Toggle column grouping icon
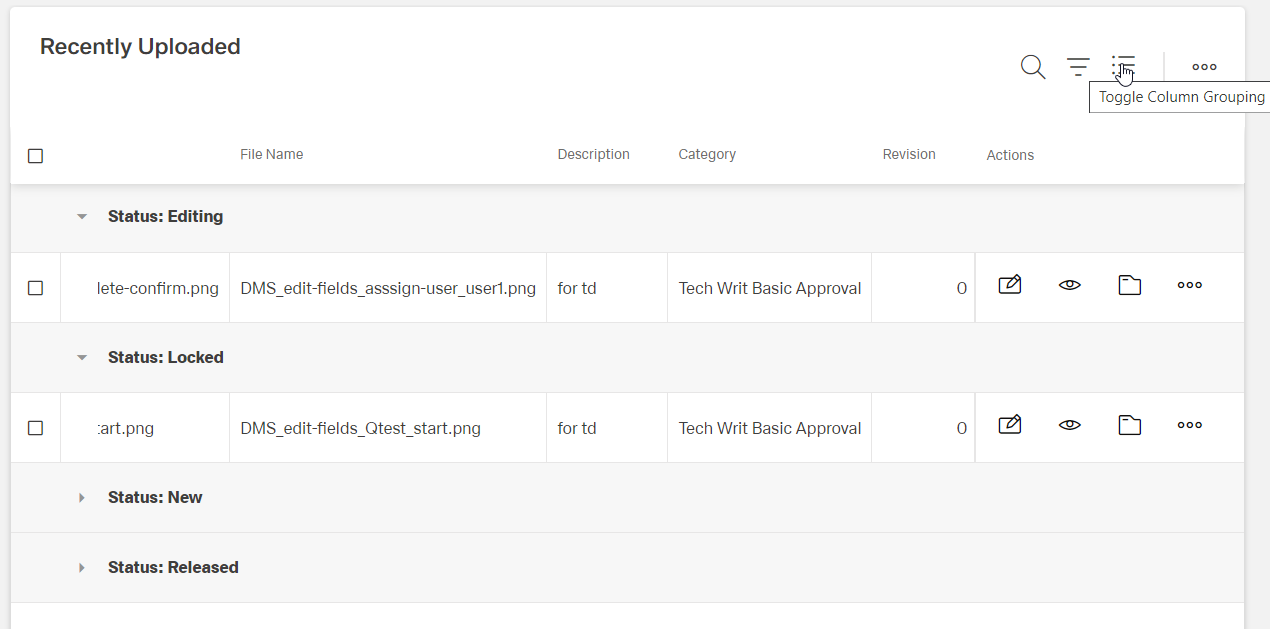Screen dimensions: 1270x629 click(1123, 67)
